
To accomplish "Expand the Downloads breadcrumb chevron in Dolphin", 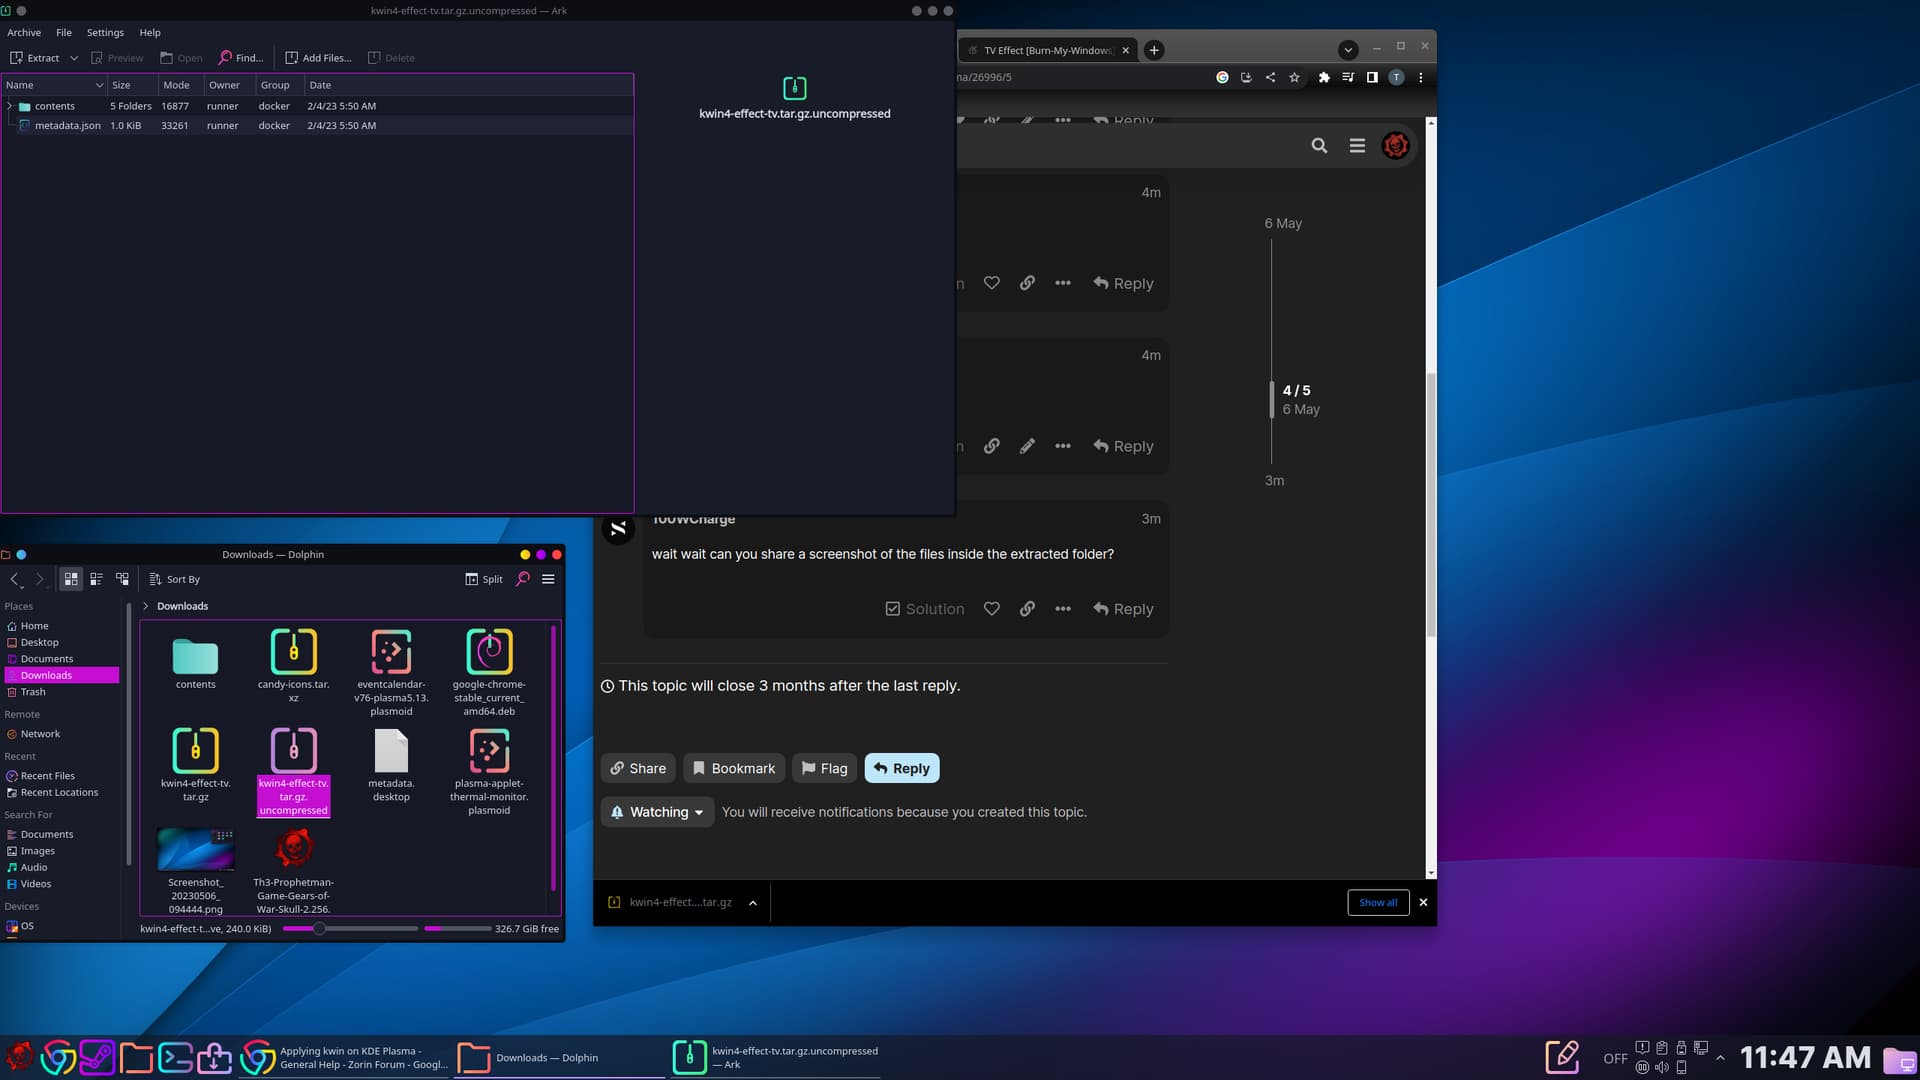I will click(x=146, y=606).
